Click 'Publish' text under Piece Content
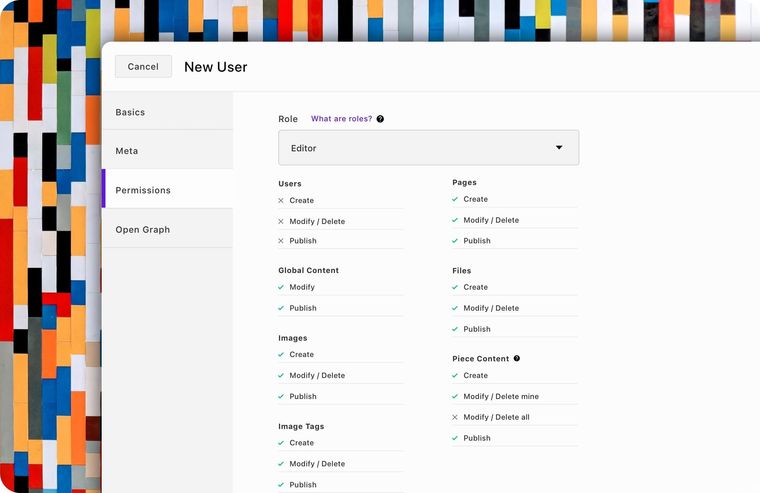Viewport: 760px width, 493px height. [x=477, y=438]
